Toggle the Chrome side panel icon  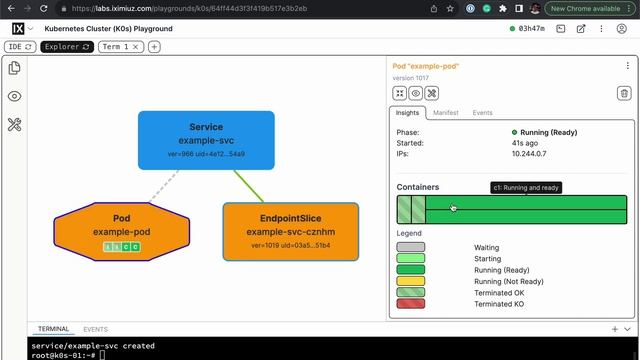(x=519, y=9)
